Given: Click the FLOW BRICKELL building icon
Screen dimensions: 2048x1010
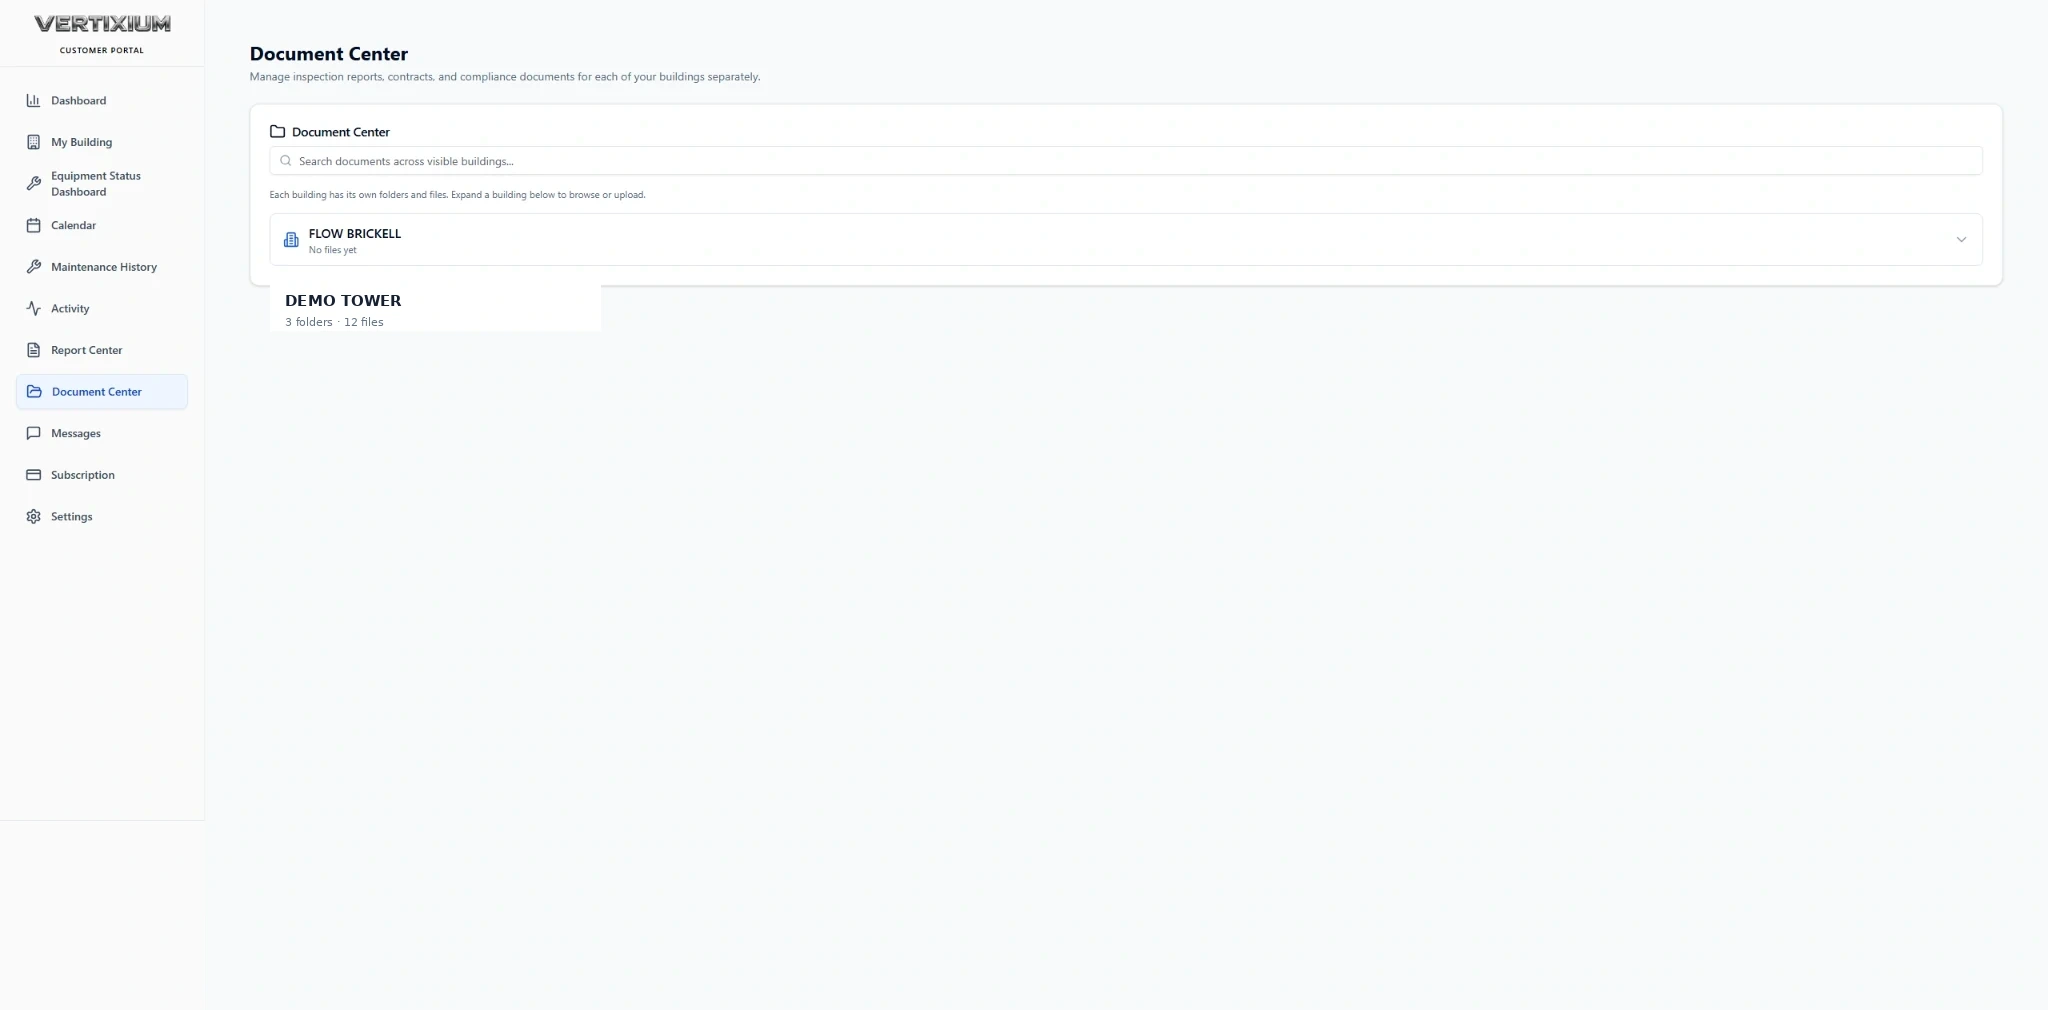Looking at the screenshot, I should (291, 240).
